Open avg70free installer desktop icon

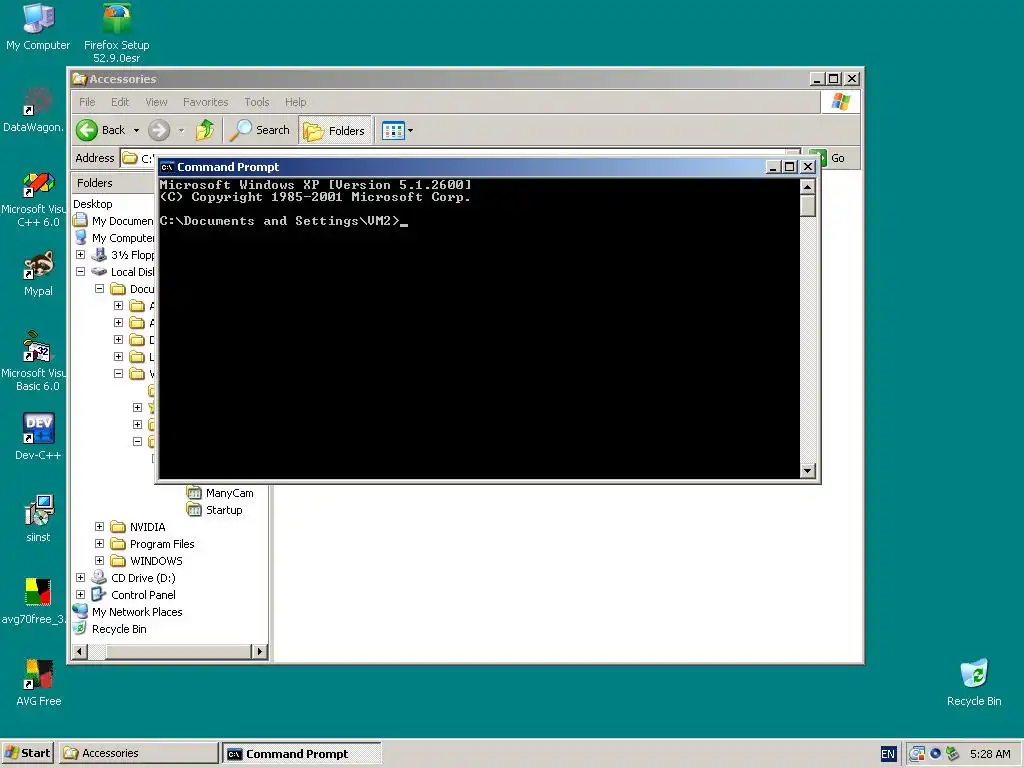[x=35, y=601]
